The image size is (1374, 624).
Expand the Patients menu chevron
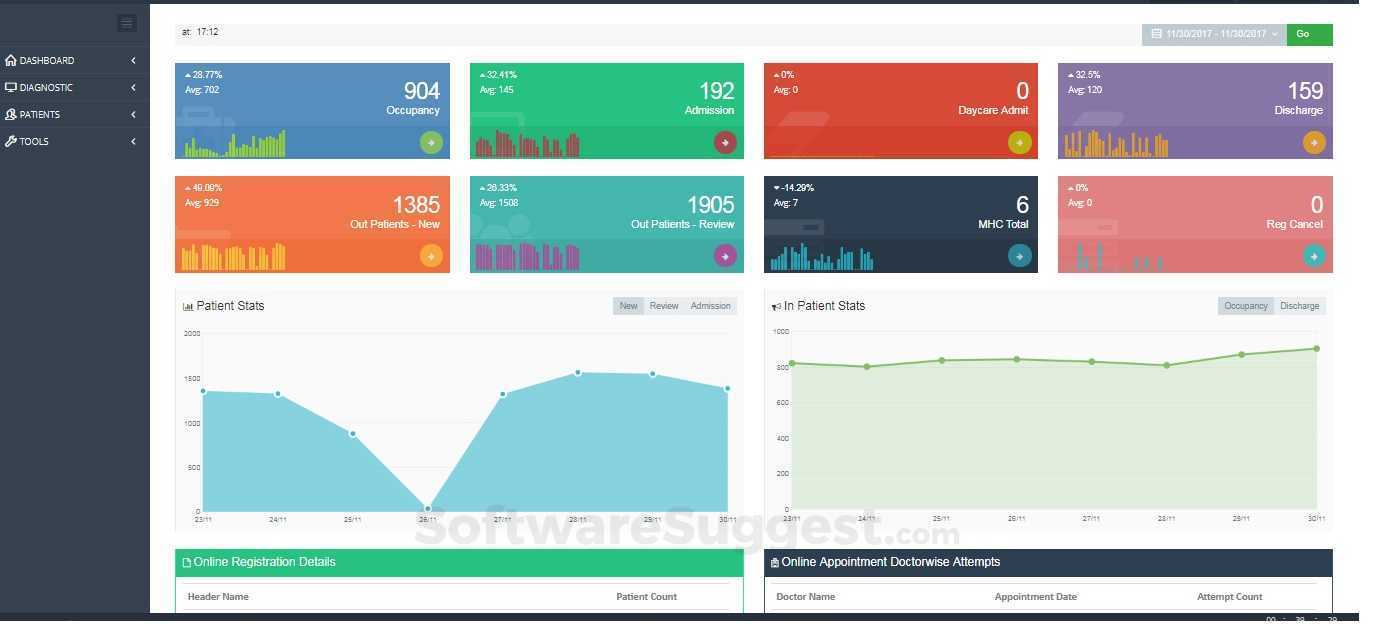pyautogui.click(x=133, y=114)
